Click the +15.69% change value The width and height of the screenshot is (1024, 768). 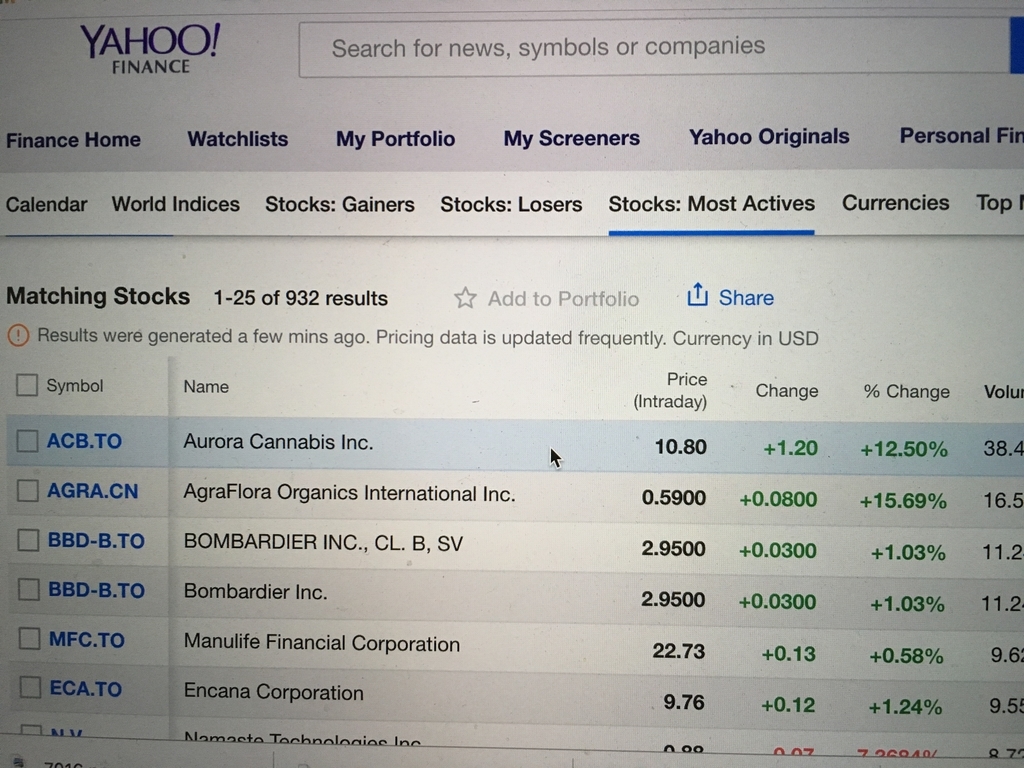[x=903, y=501]
